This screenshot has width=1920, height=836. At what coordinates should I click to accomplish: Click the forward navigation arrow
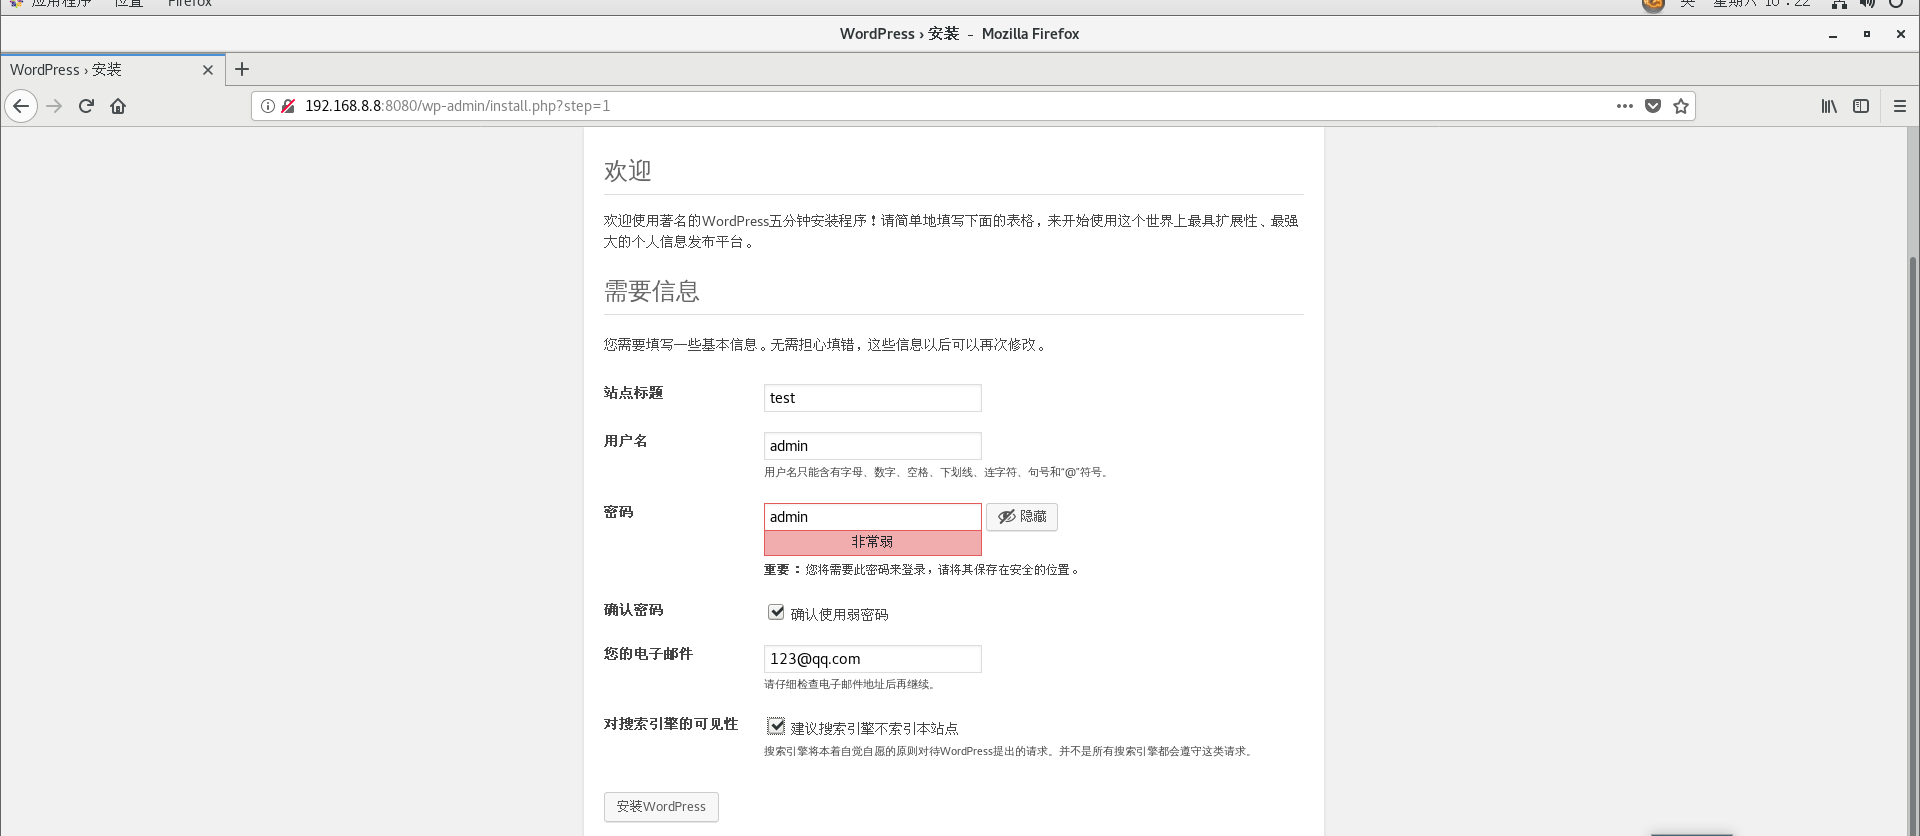(54, 106)
